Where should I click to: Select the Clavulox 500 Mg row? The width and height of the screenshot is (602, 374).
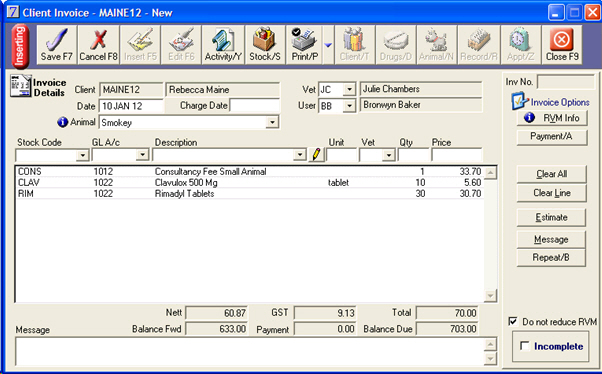coord(250,182)
